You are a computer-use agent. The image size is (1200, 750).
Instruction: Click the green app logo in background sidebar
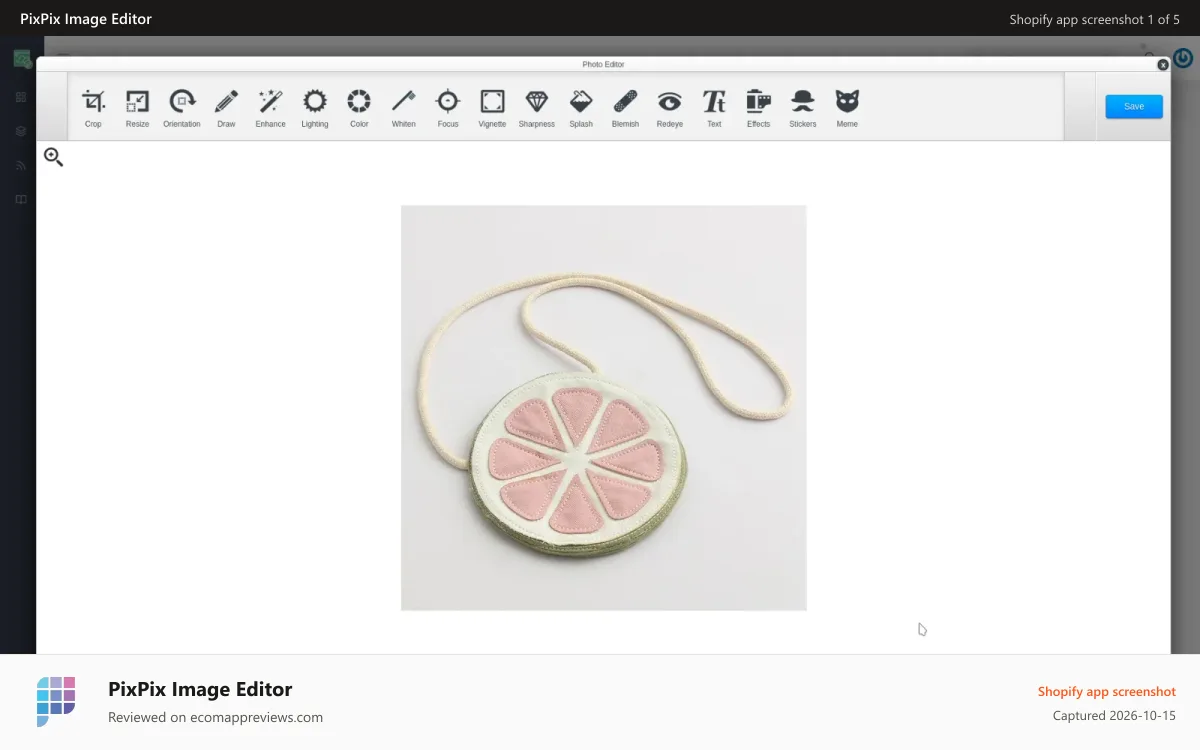click(x=22, y=59)
